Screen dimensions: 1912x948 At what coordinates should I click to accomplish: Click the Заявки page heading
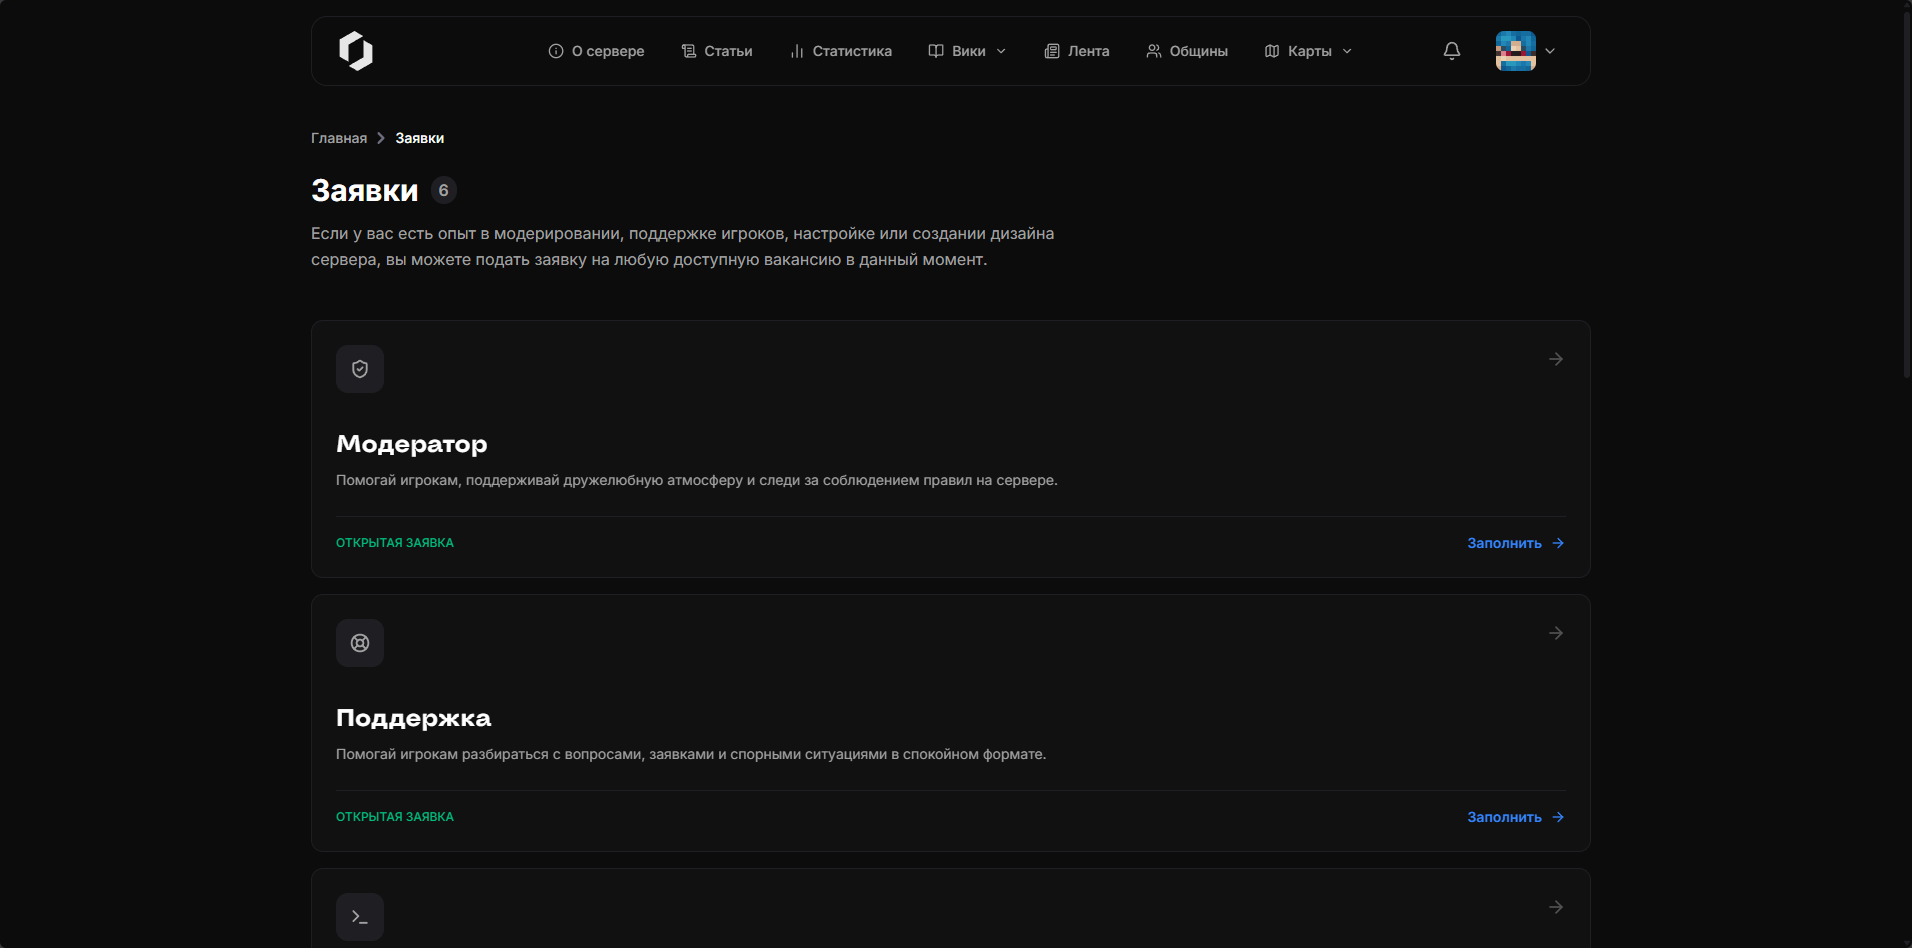pos(365,190)
